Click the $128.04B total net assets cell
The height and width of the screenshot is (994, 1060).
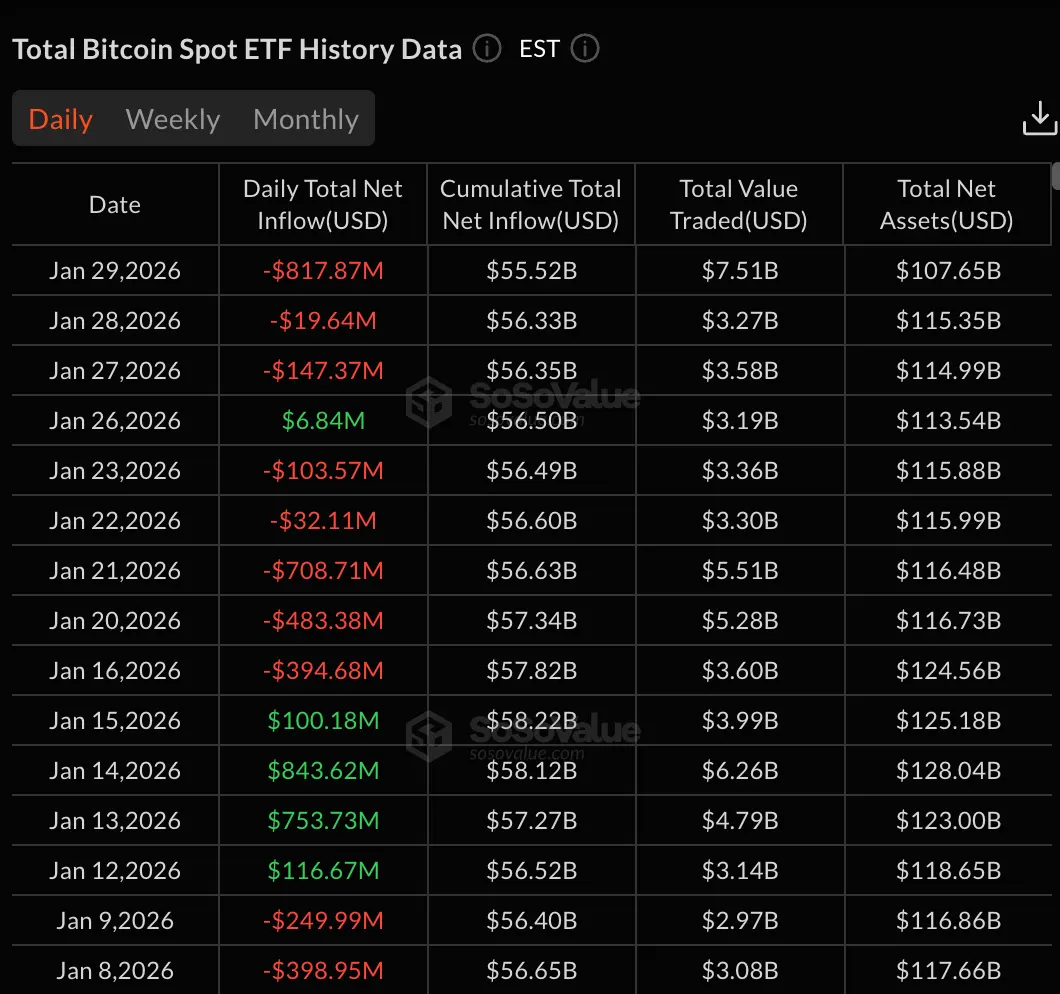pos(948,771)
